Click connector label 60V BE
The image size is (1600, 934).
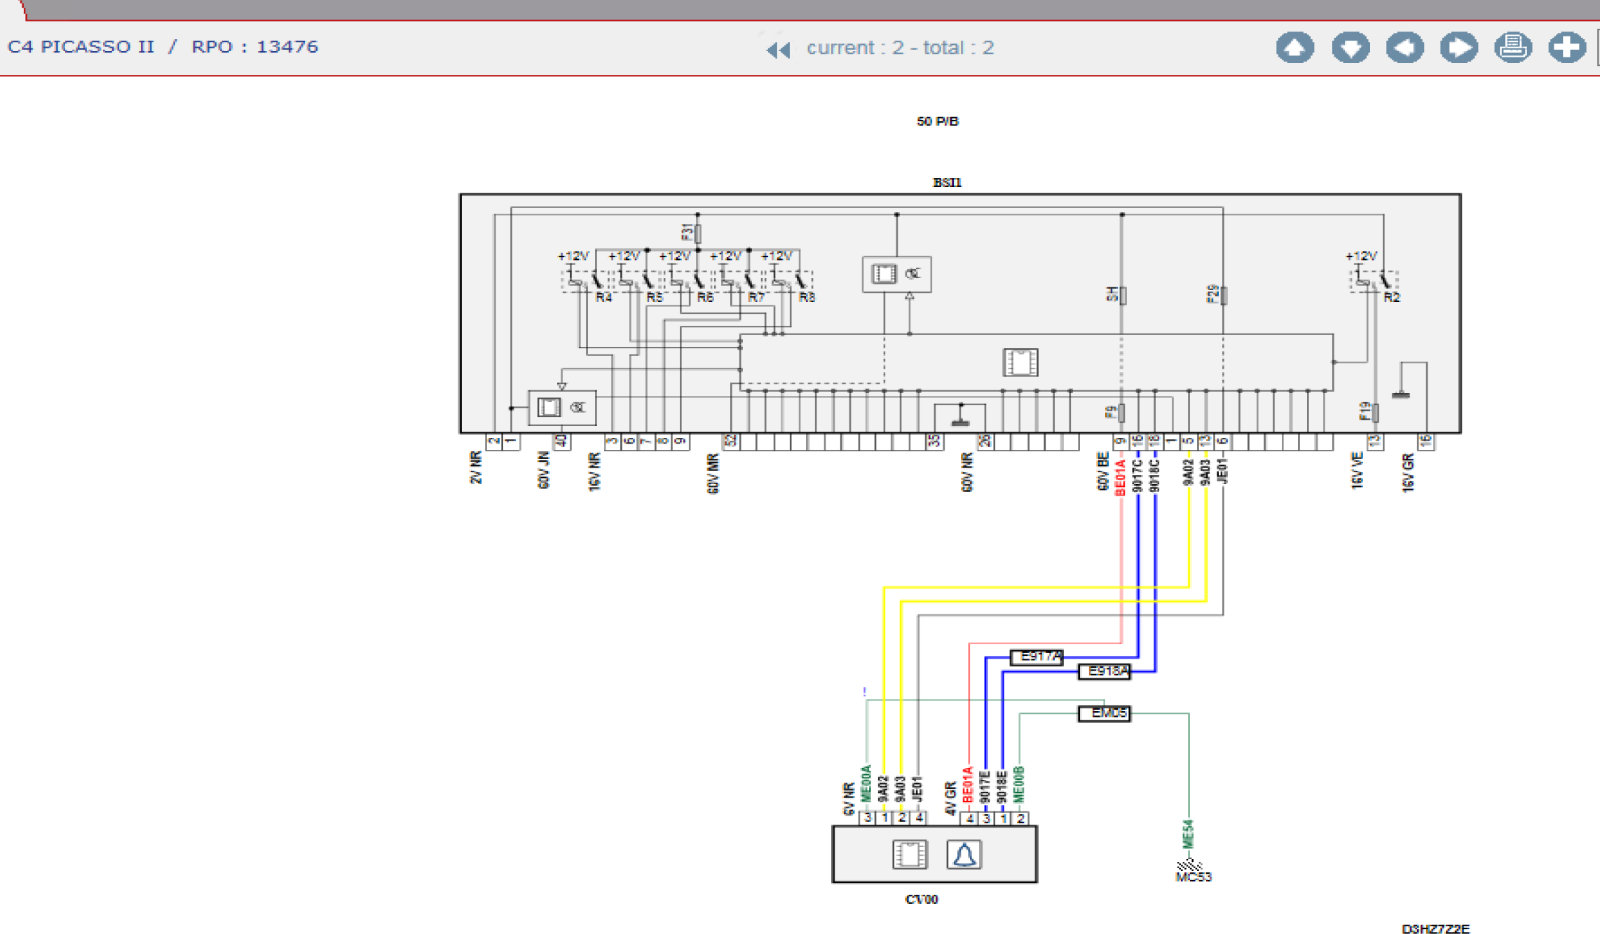(1104, 472)
